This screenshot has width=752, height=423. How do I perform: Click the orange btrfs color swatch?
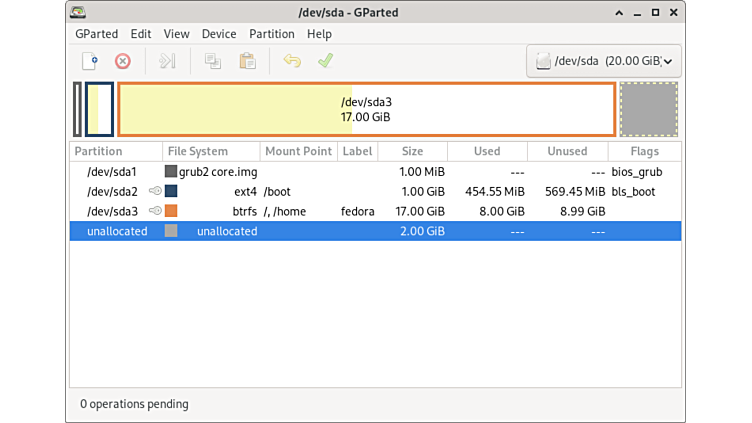[171, 211]
